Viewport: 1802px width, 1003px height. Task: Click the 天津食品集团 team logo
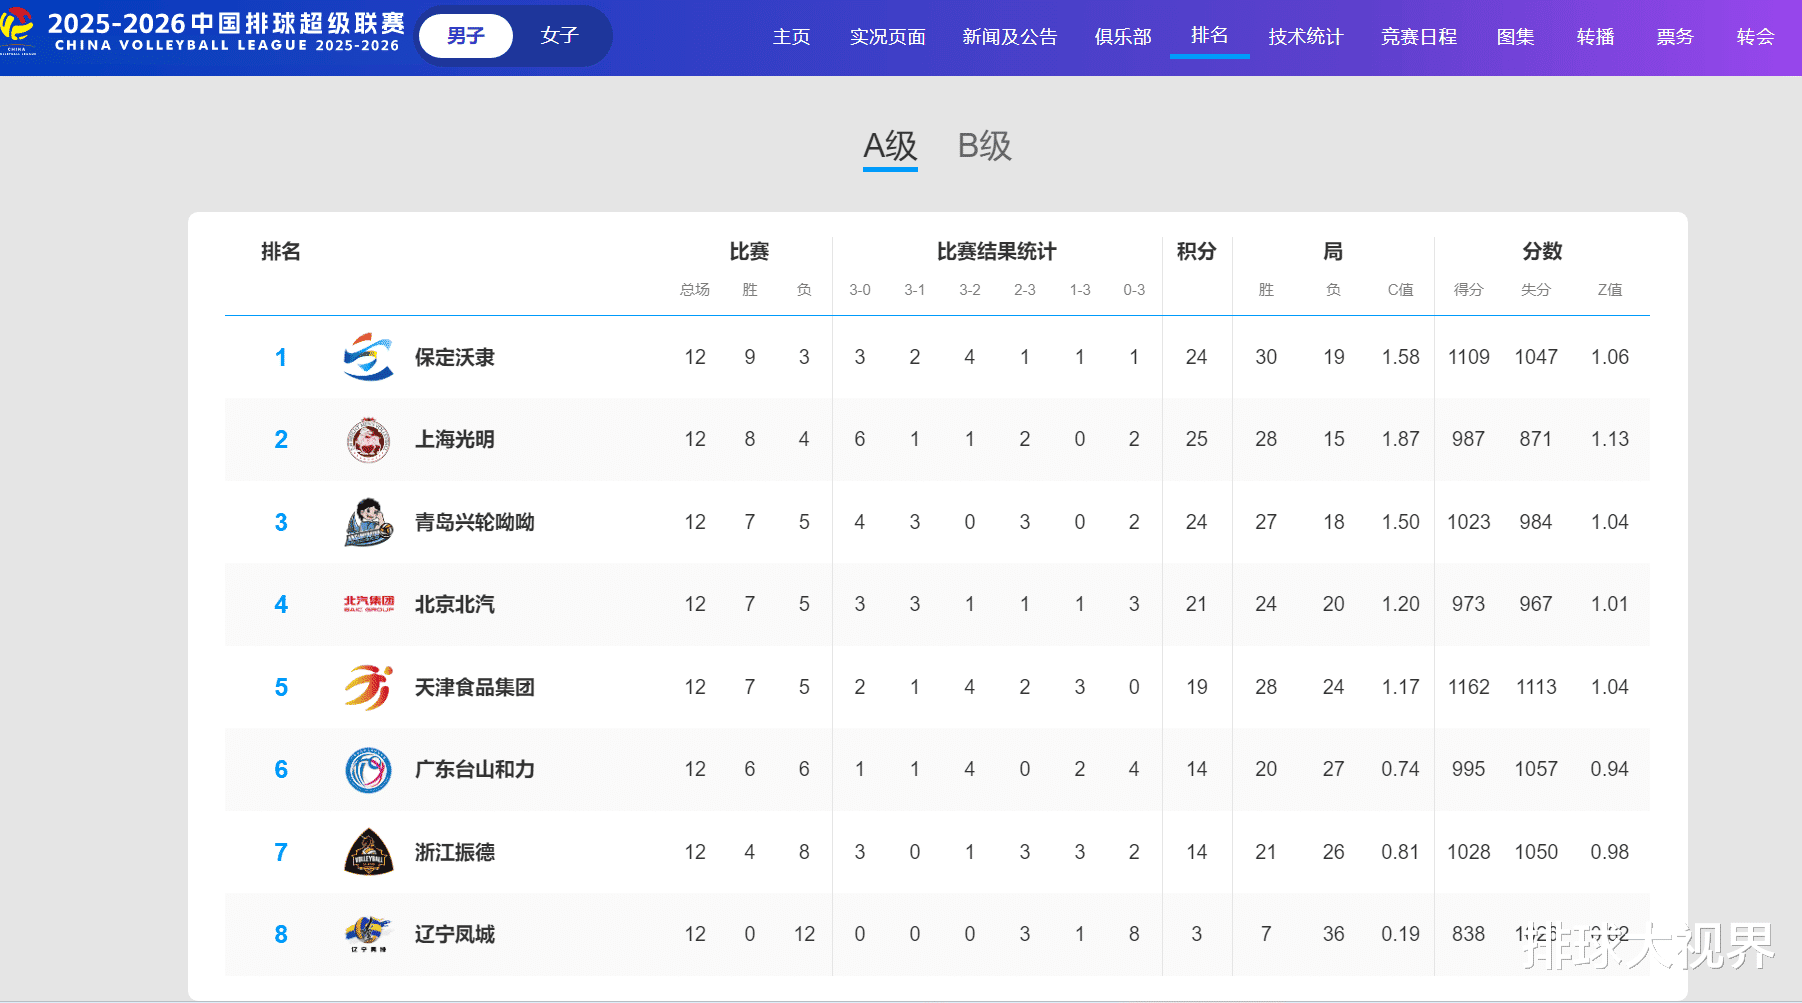tap(368, 687)
